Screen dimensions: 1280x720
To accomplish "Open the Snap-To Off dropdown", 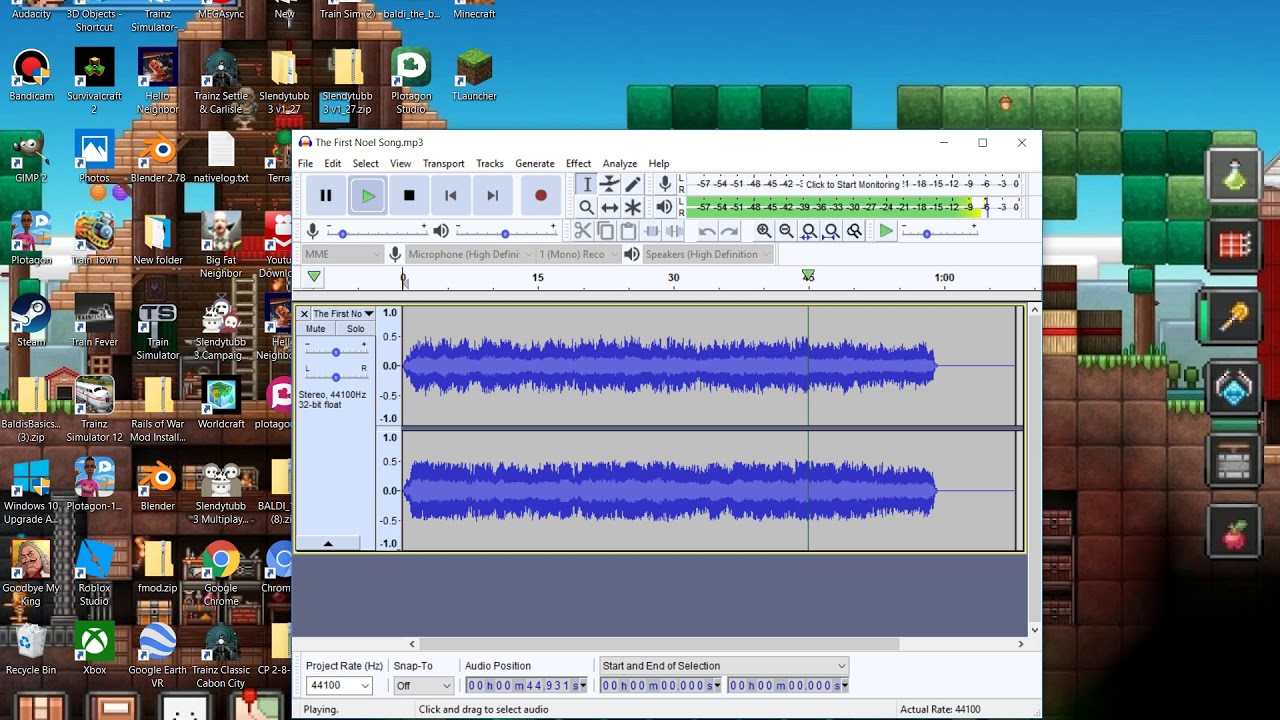I will point(423,685).
